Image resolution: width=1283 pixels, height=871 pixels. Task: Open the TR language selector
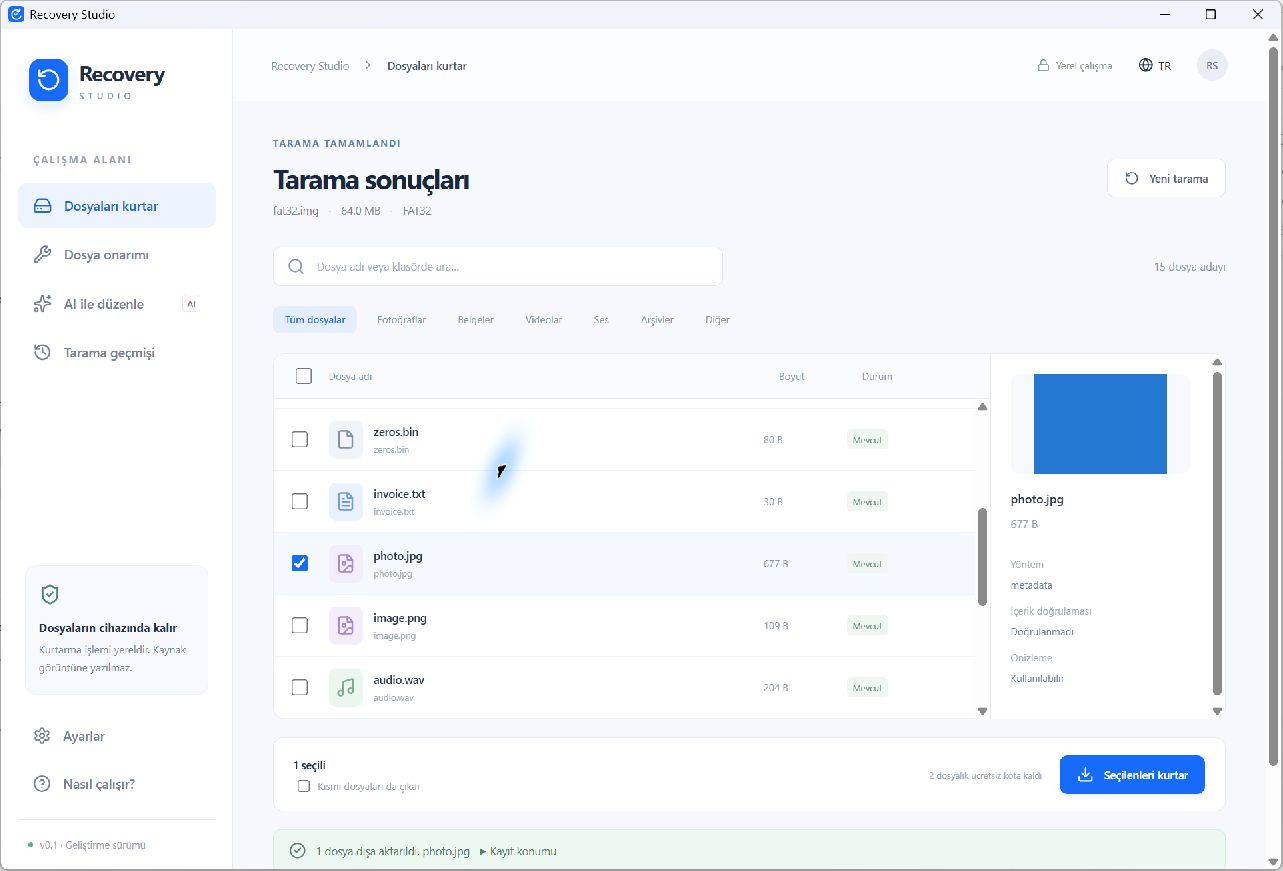1155,66
